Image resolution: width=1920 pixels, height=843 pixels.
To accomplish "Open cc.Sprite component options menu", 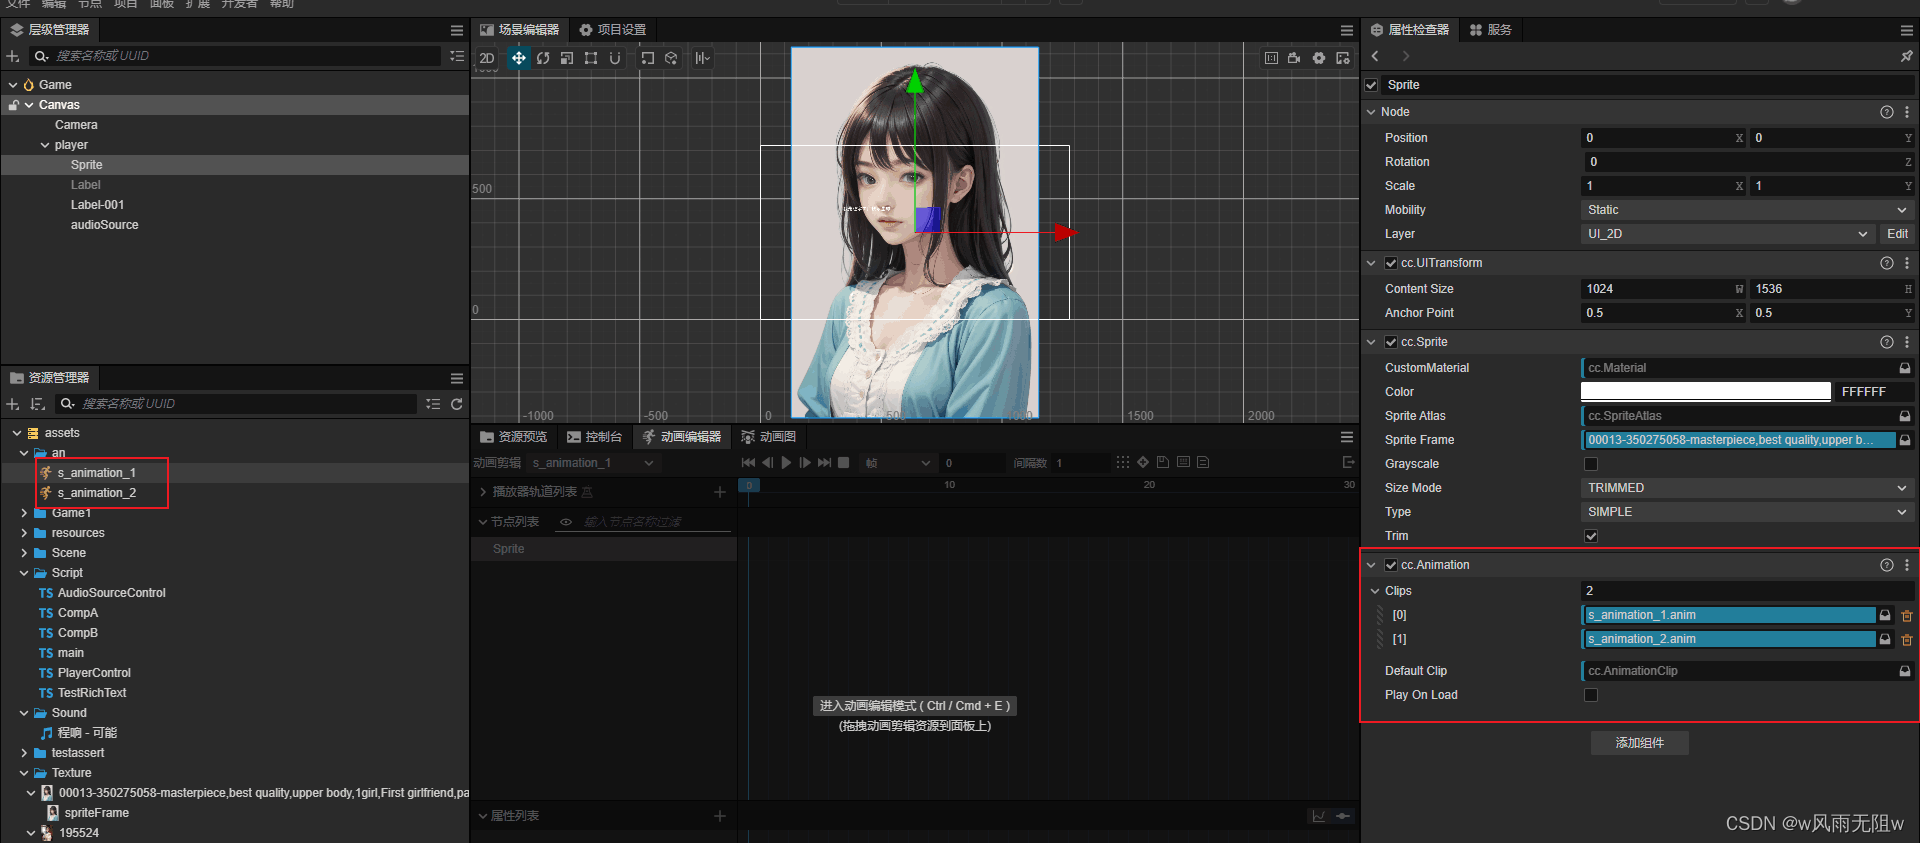I will [1907, 342].
